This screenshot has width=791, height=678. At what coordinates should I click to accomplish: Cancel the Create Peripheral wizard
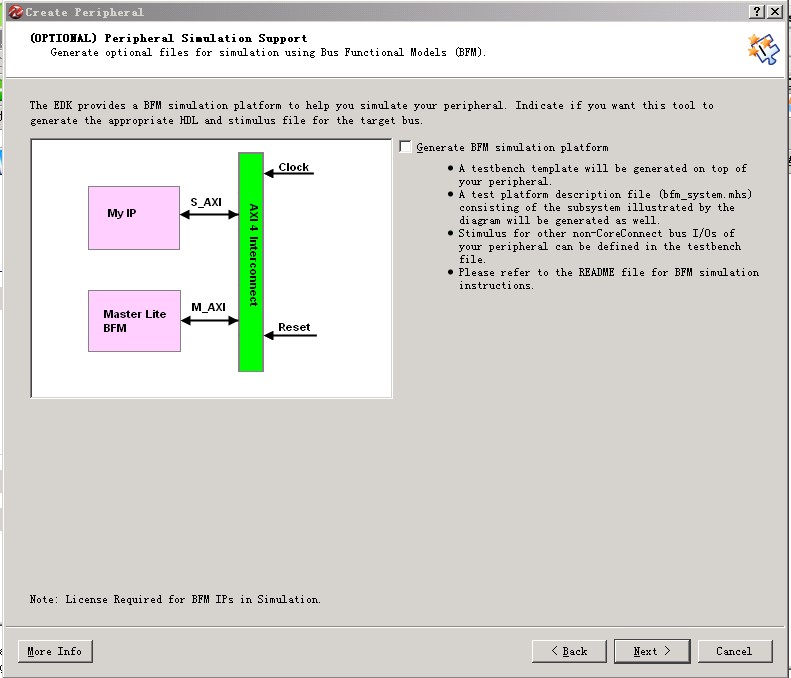pos(735,651)
